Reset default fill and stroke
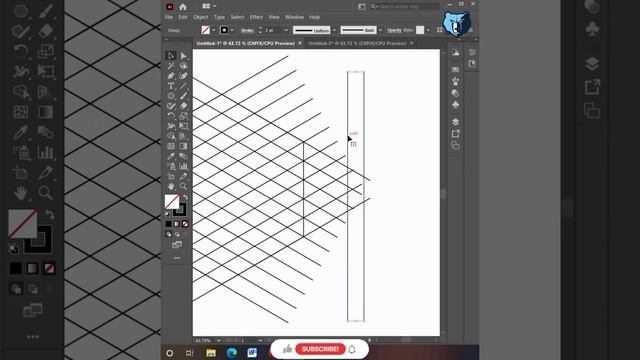The height and width of the screenshot is (360, 640). 167,214
